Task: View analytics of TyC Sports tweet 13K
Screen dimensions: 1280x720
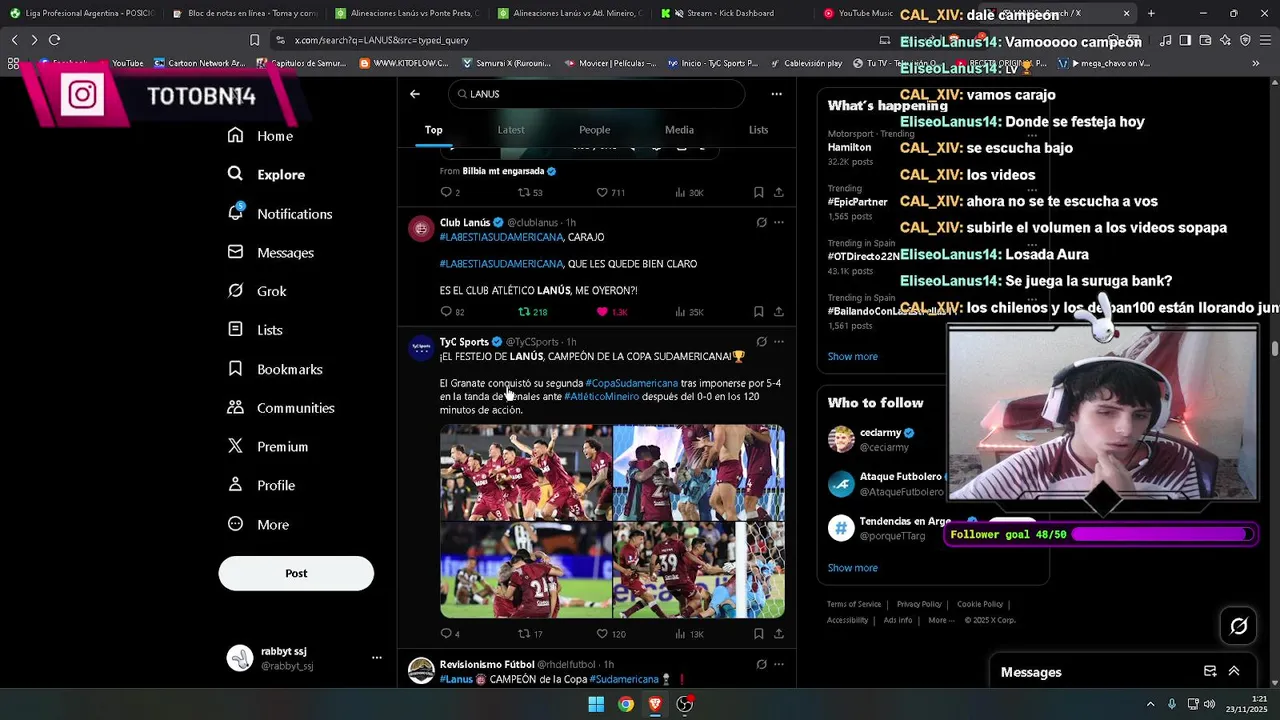Action: (x=689, y=634)
